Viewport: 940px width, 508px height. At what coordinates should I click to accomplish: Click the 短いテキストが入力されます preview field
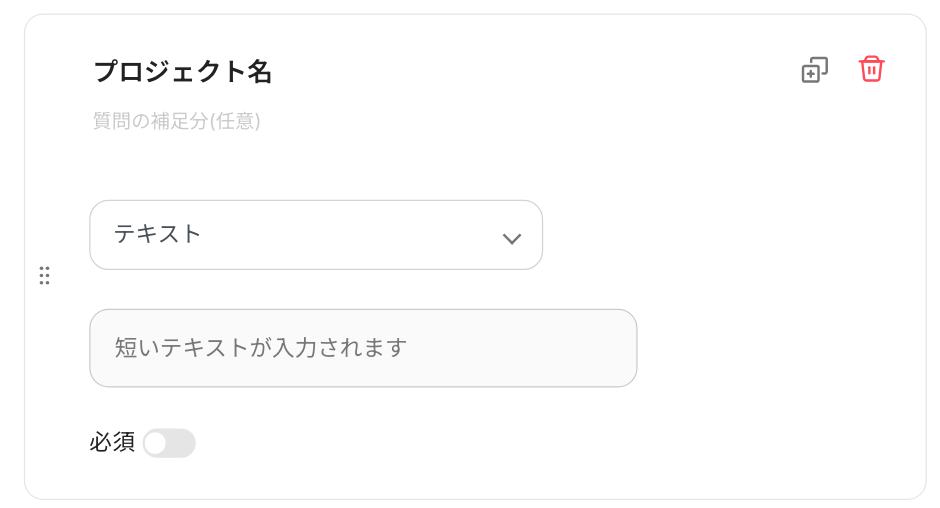363,348
